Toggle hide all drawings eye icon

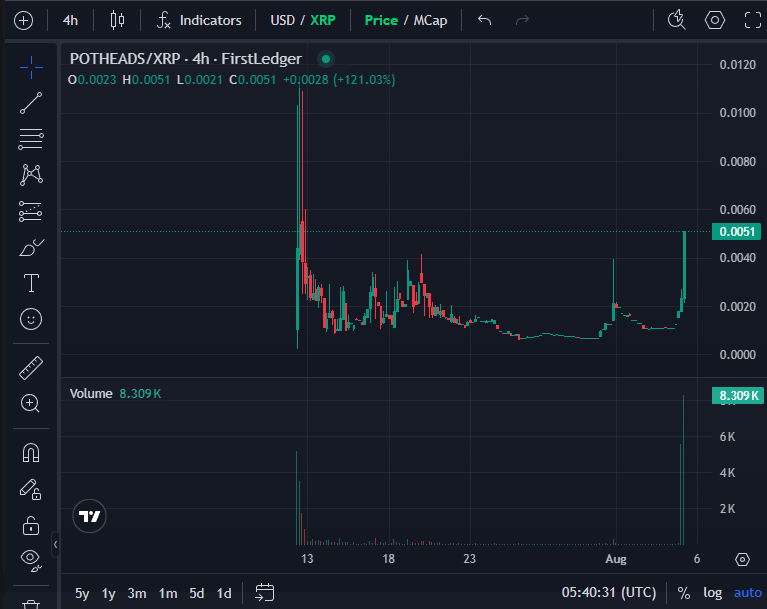coord(31,561)
